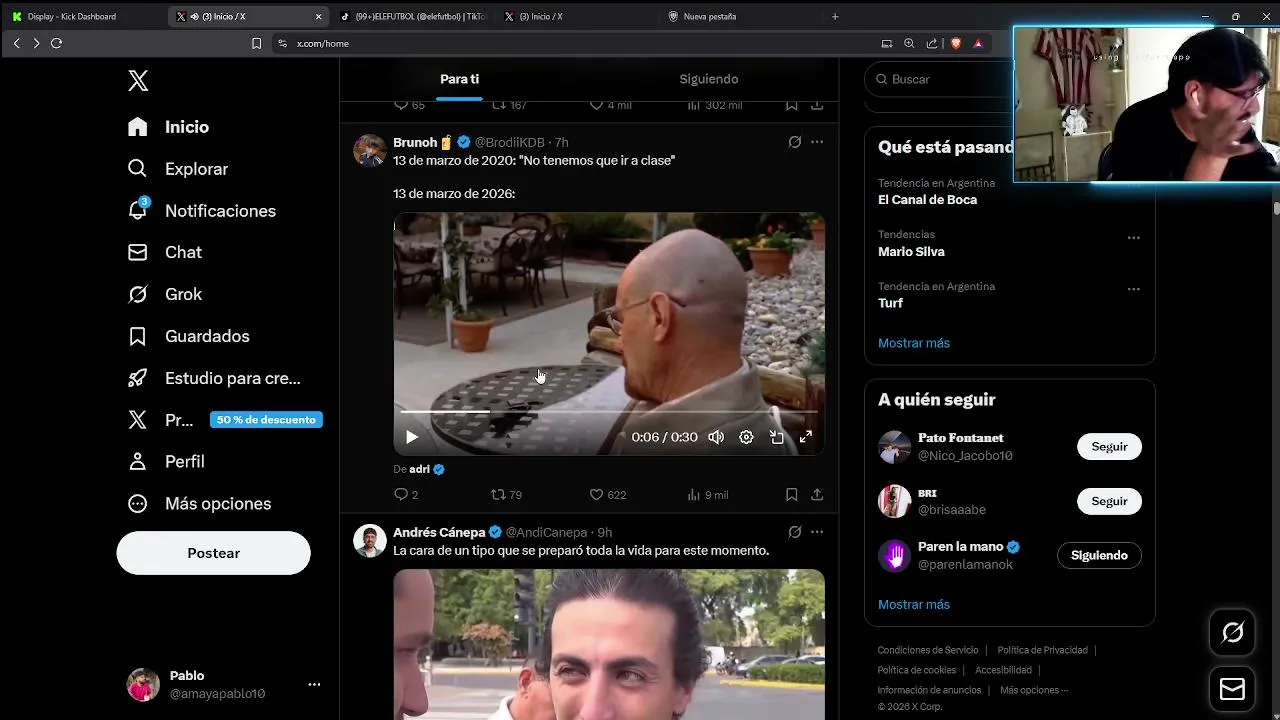Share Brunoh's post
1280x720 pixels.
(x=817, y=494)
